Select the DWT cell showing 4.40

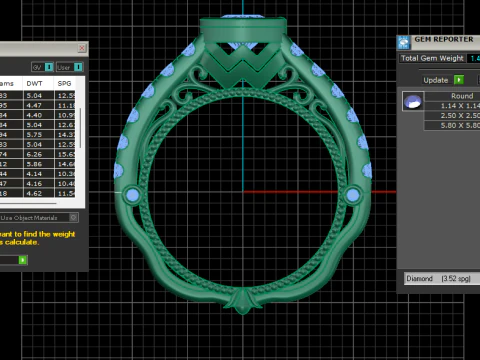[38, 115]
